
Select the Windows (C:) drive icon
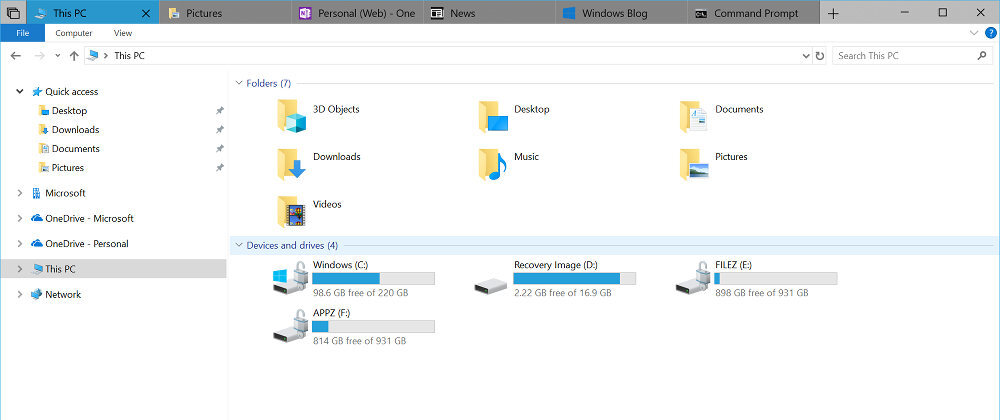291,277
